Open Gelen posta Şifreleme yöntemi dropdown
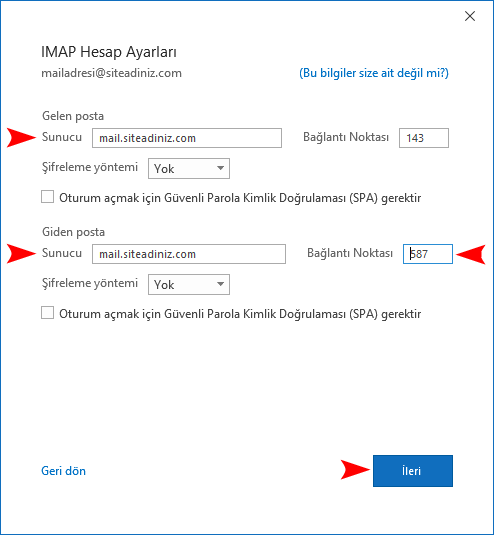This screenshot has width=494, height=535. [189, 168]
